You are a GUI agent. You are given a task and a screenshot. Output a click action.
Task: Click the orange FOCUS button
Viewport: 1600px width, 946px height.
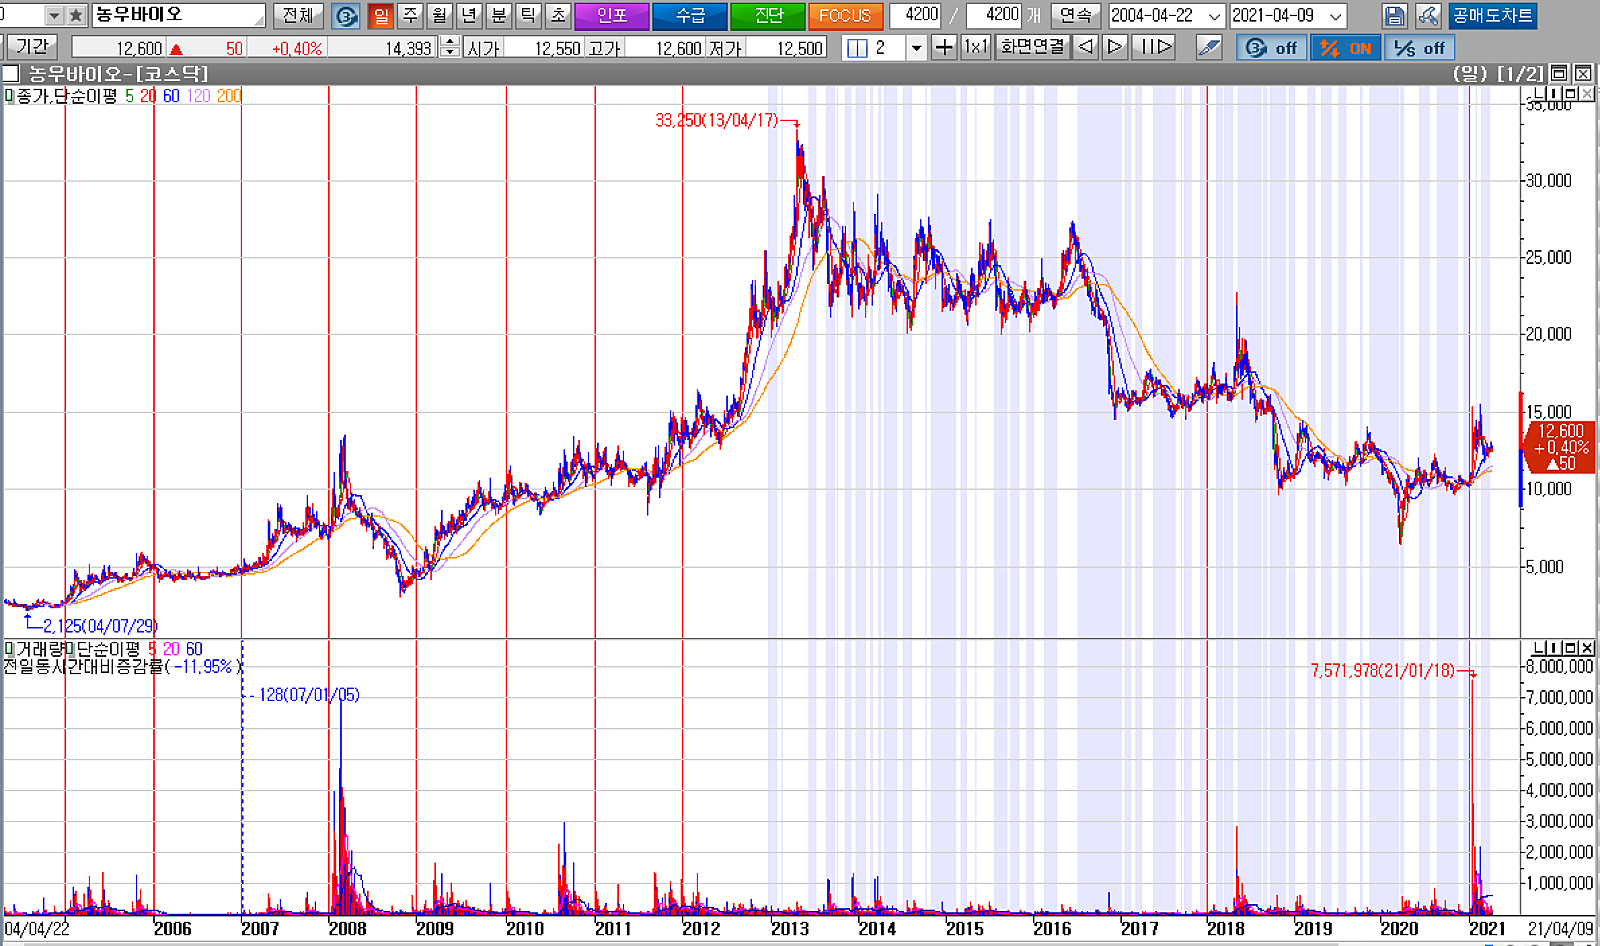point(845,16)
